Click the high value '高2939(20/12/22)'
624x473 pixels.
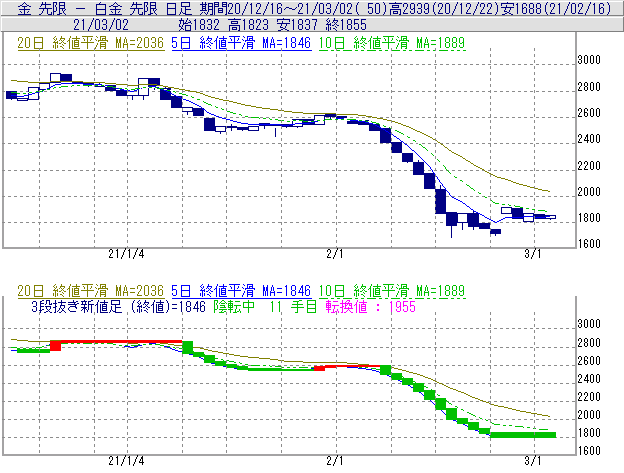coord(444,8)
